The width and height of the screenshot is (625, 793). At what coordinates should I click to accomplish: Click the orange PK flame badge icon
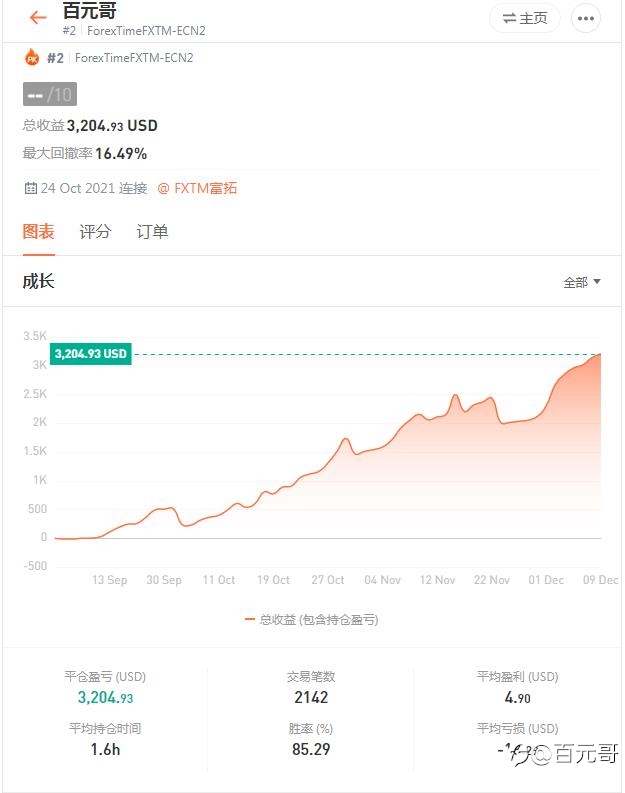[x=32, y=58]
